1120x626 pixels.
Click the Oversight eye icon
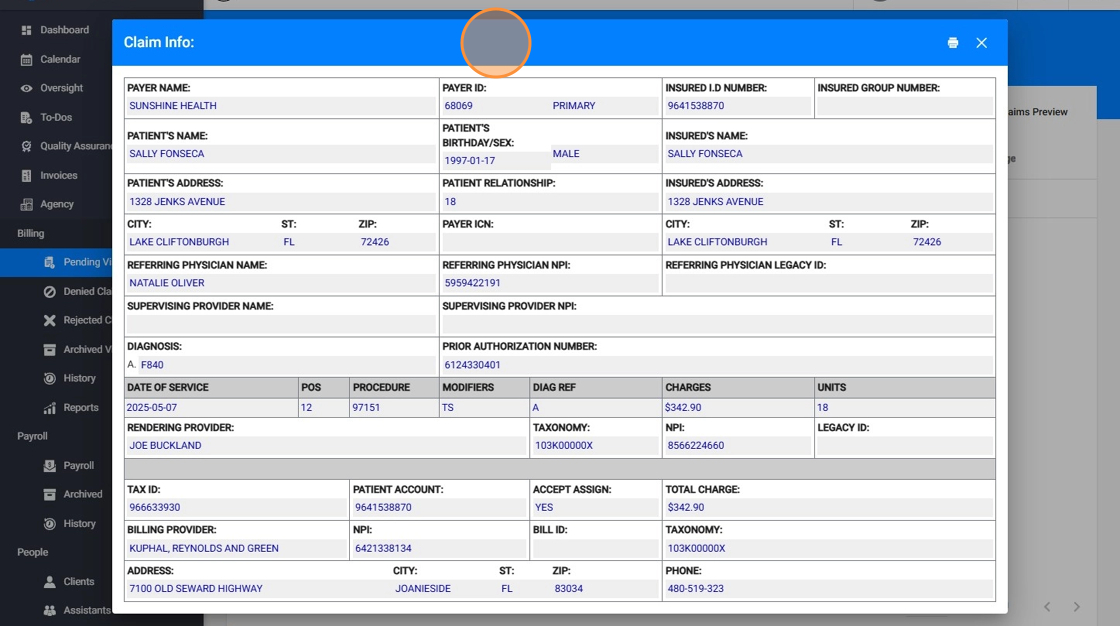tap(26, 89)
